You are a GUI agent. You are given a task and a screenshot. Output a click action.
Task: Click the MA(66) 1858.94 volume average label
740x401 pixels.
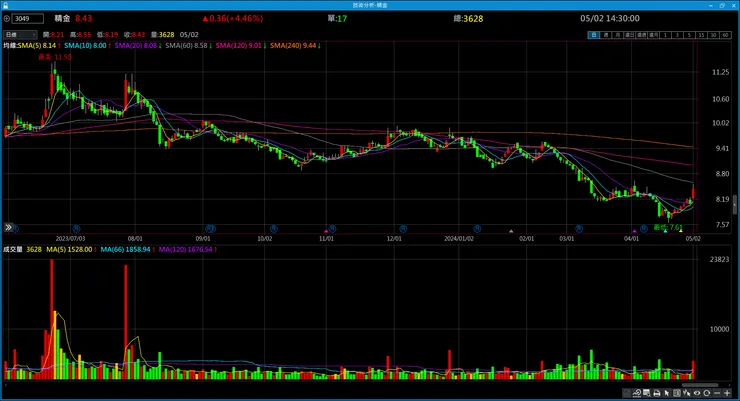tap(125, 249)
